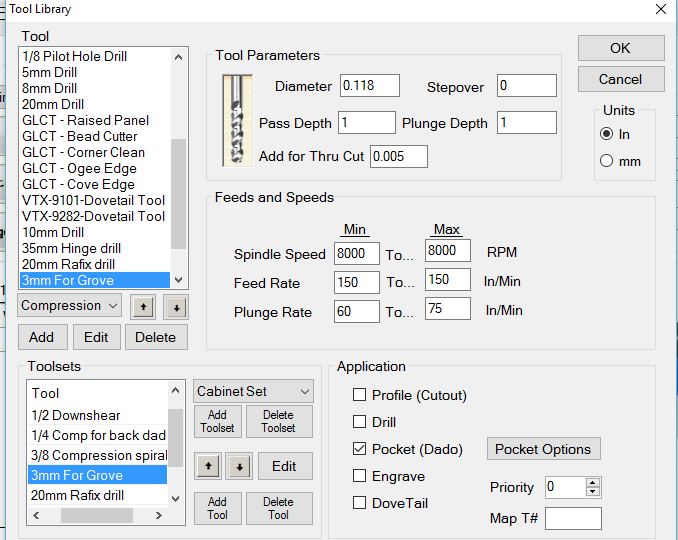
Task: Click the toolset move down arrow button
Action: click(x=238, y=466)
